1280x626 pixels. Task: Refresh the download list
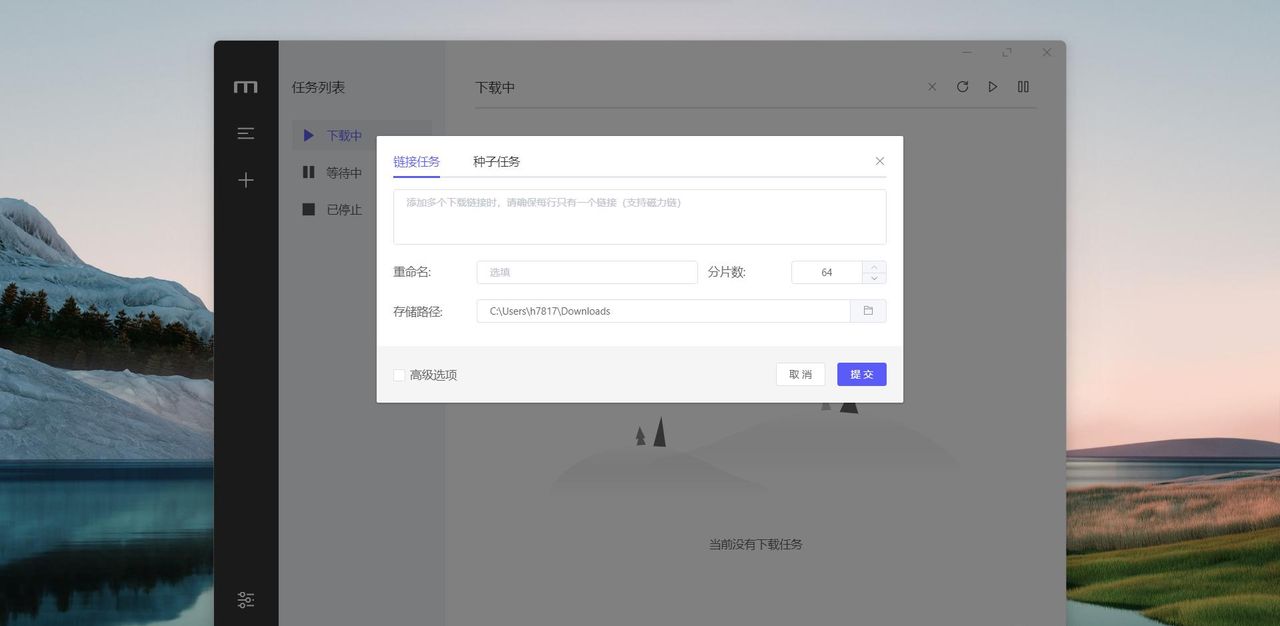click(962, 87)
